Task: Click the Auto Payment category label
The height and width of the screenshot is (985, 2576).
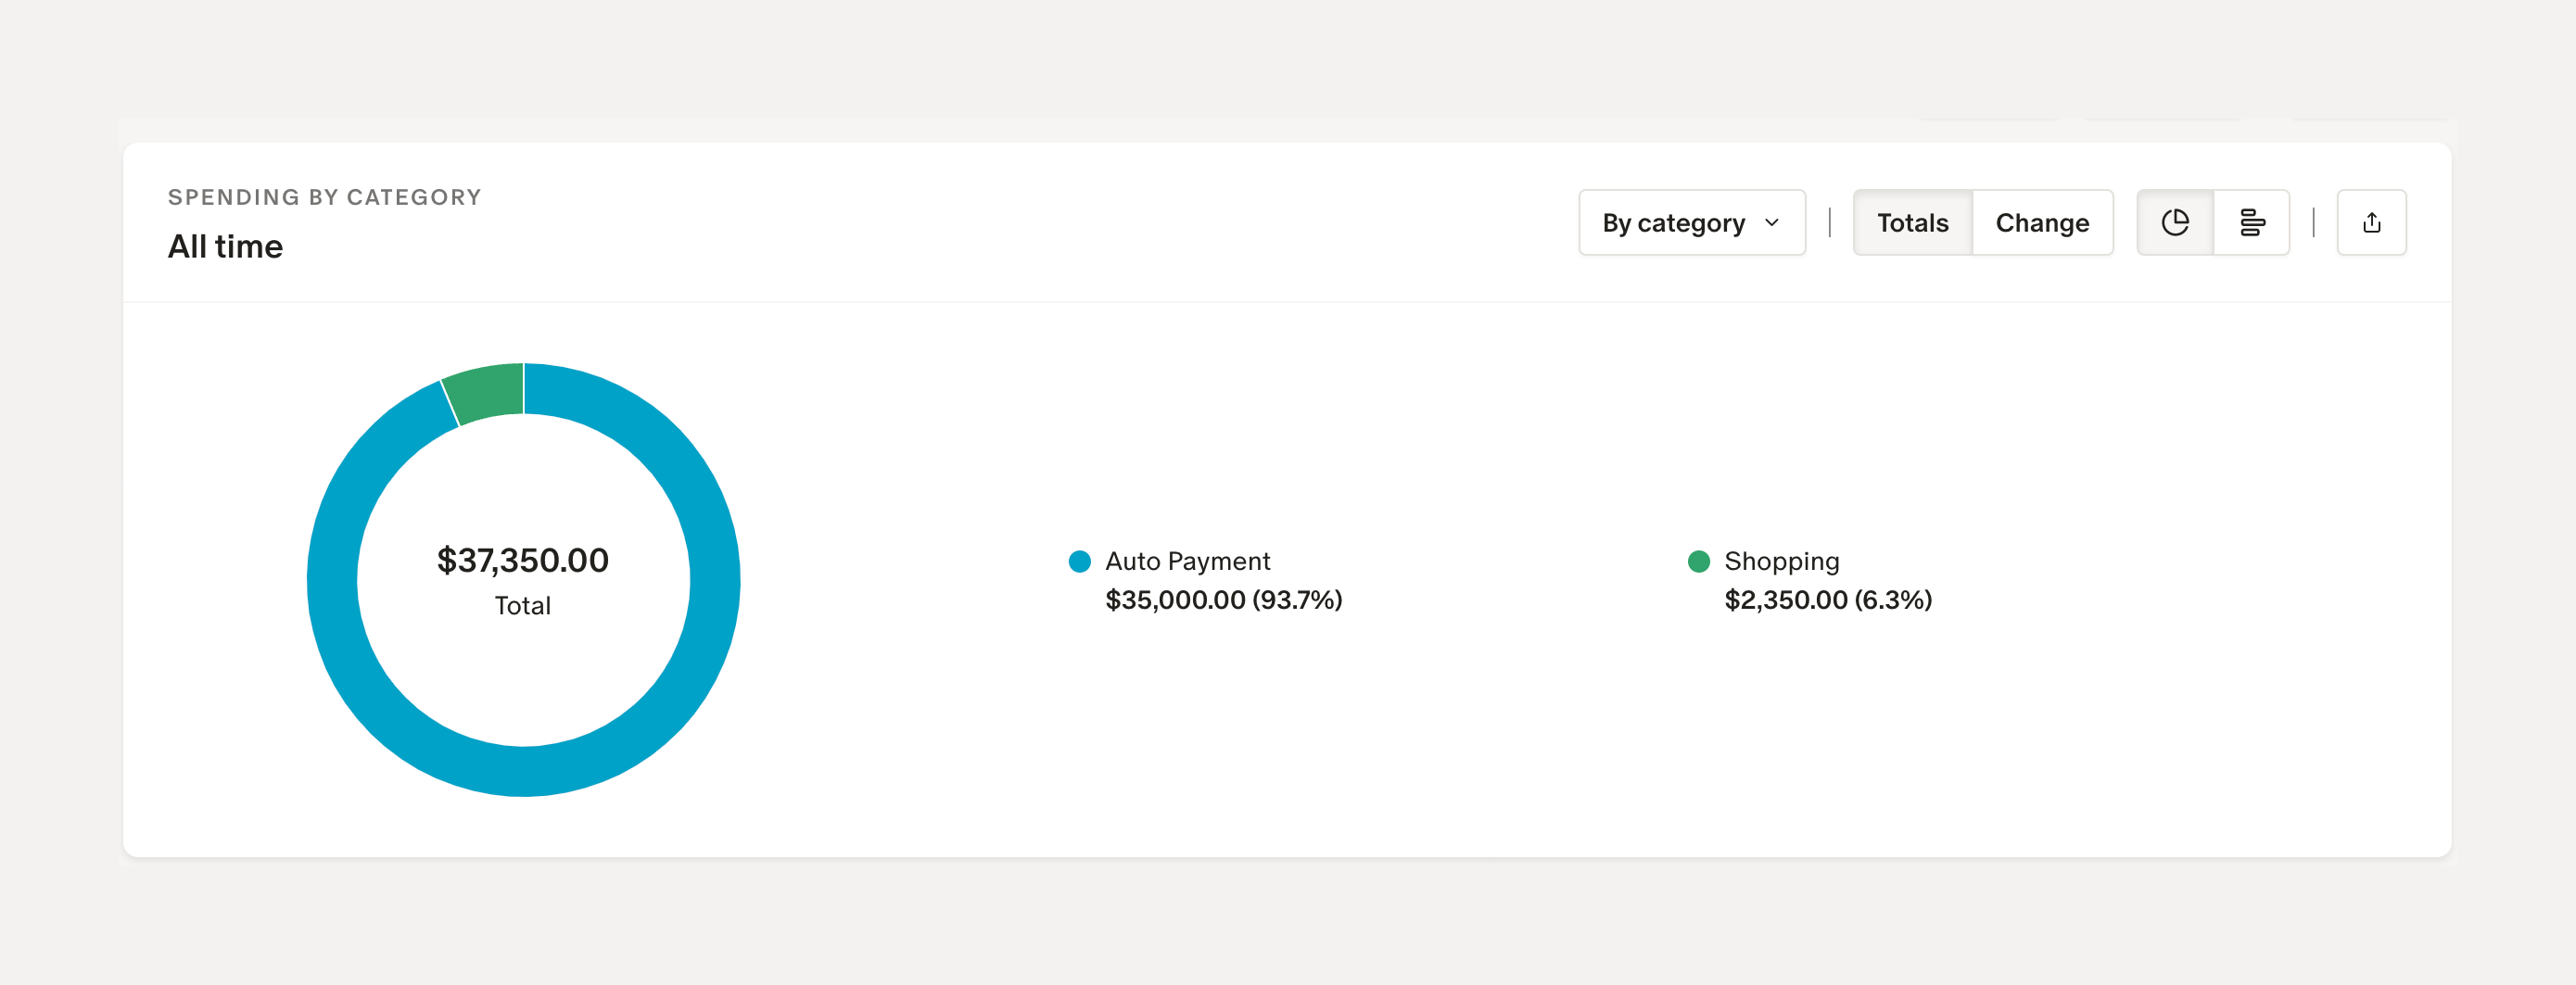Action: [1187, 561]
